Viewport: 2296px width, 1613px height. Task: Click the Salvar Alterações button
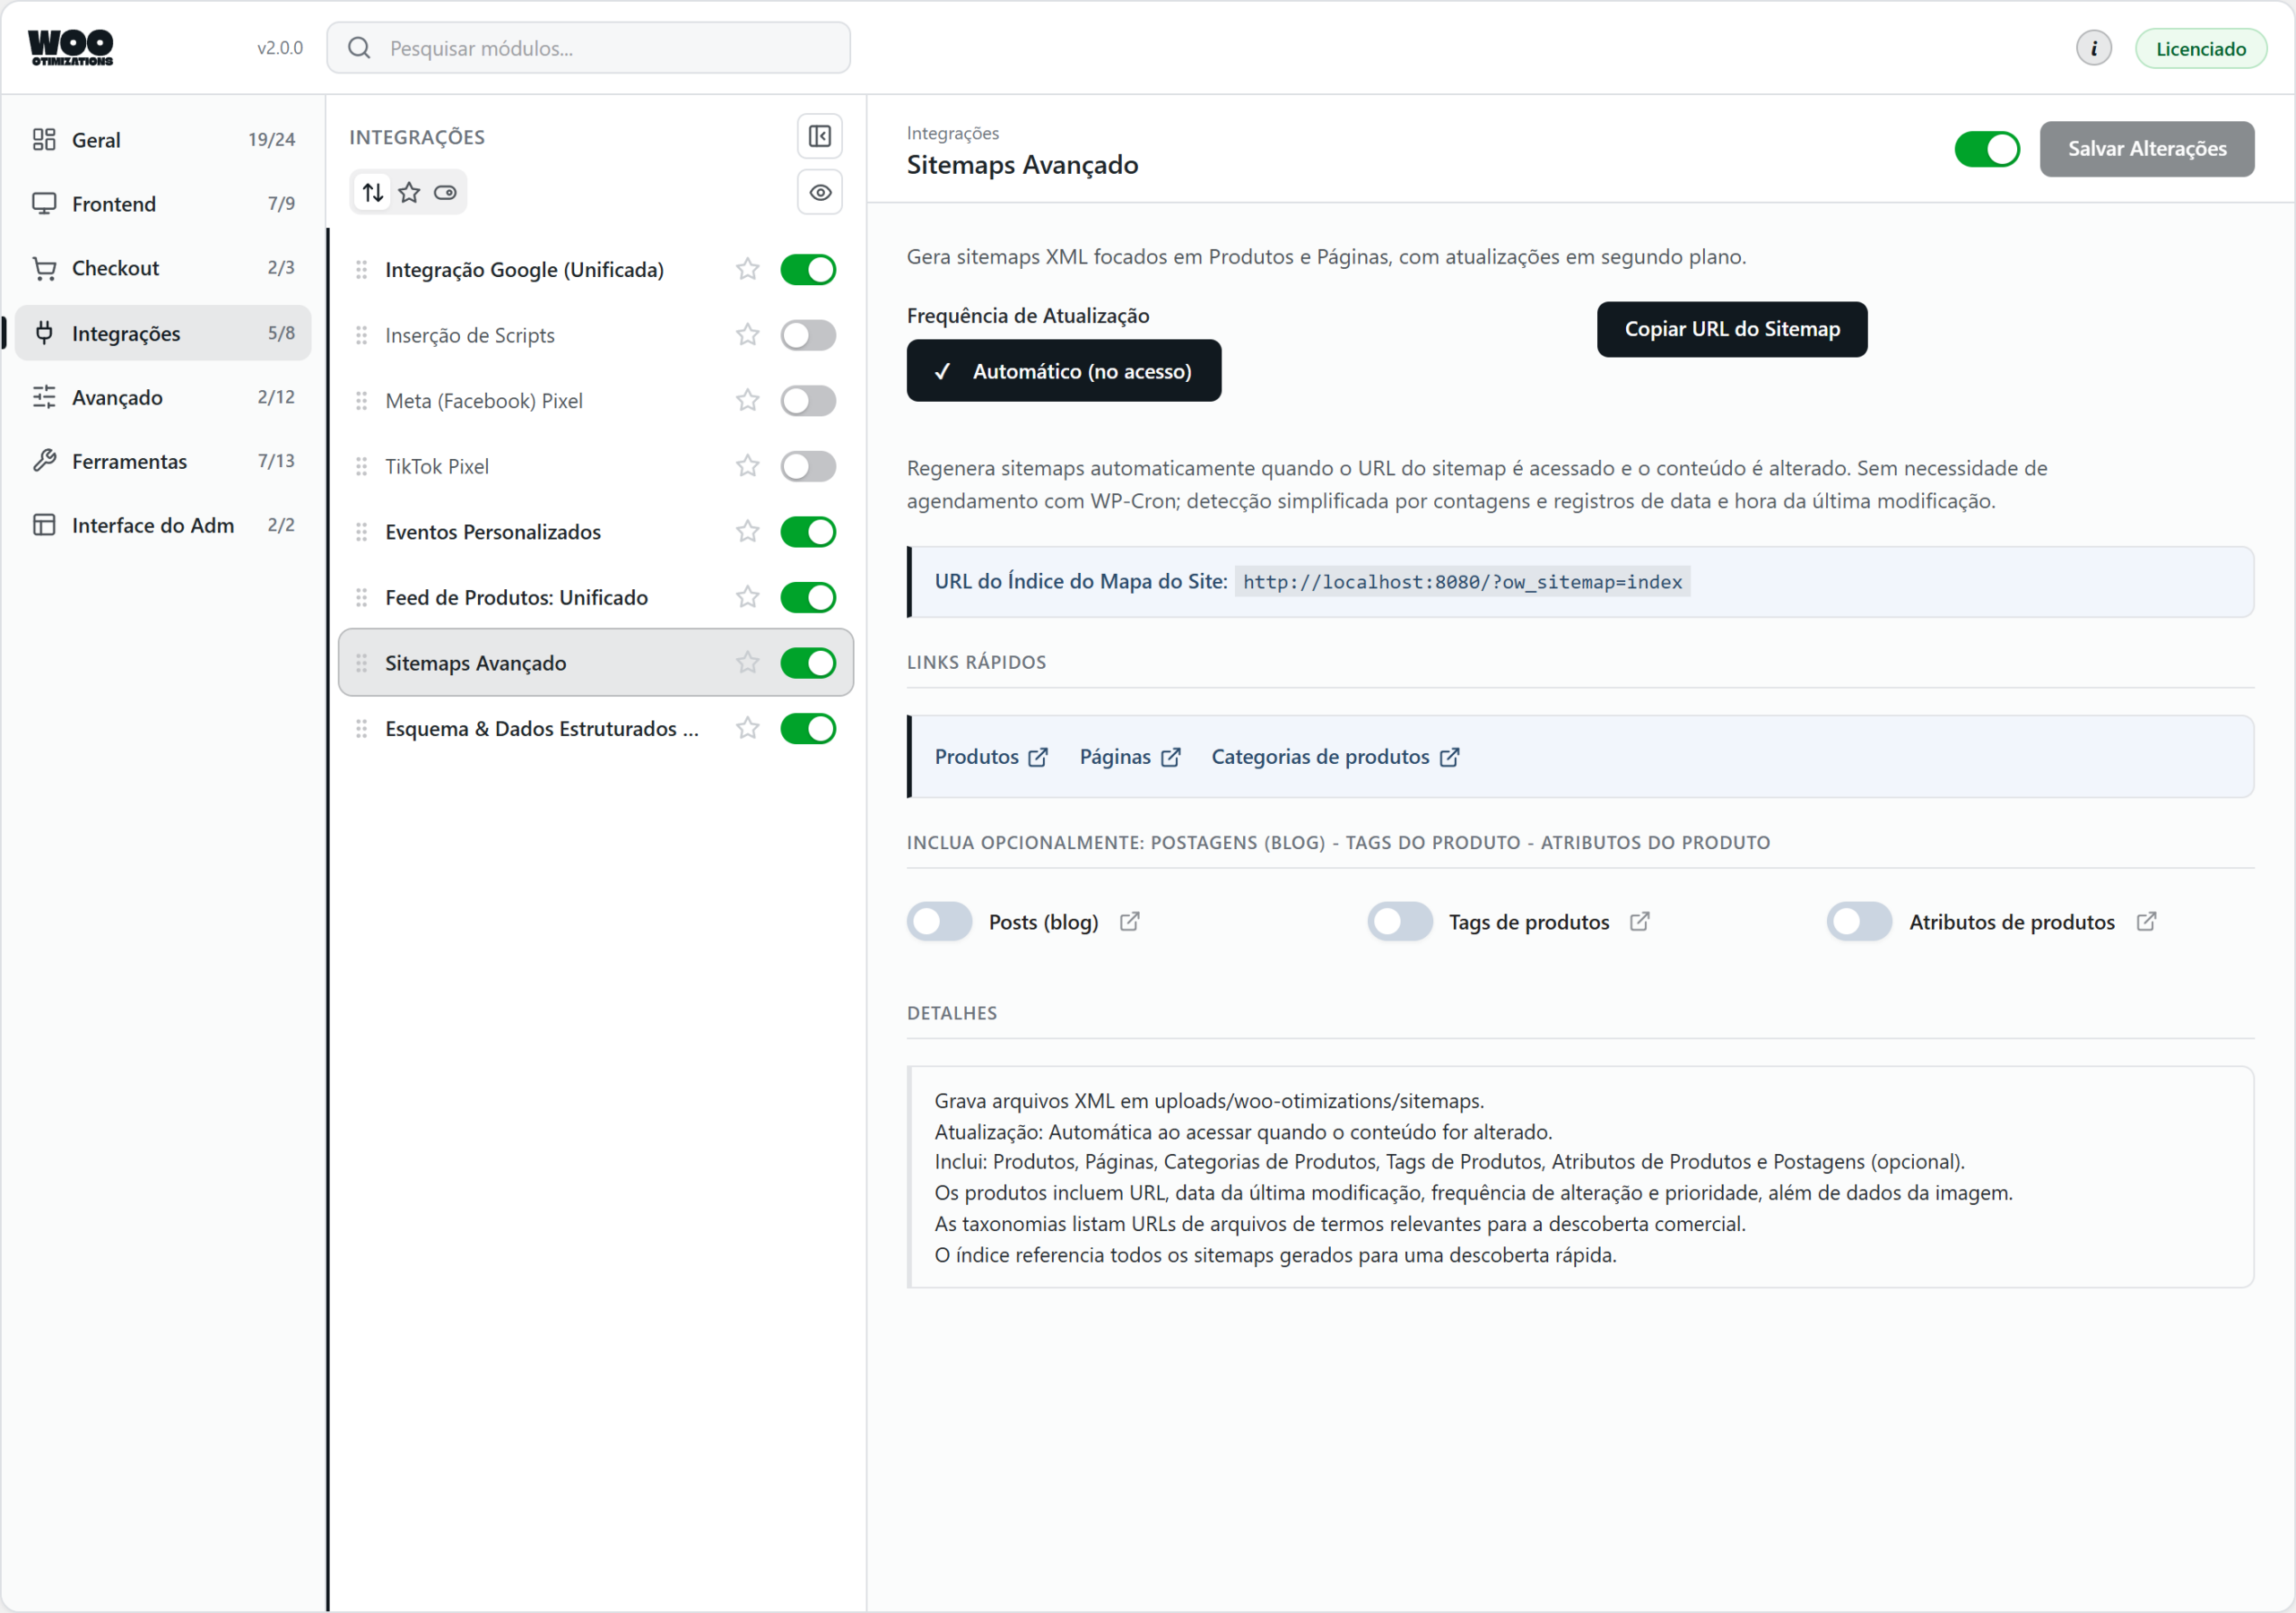point(2146,149)
